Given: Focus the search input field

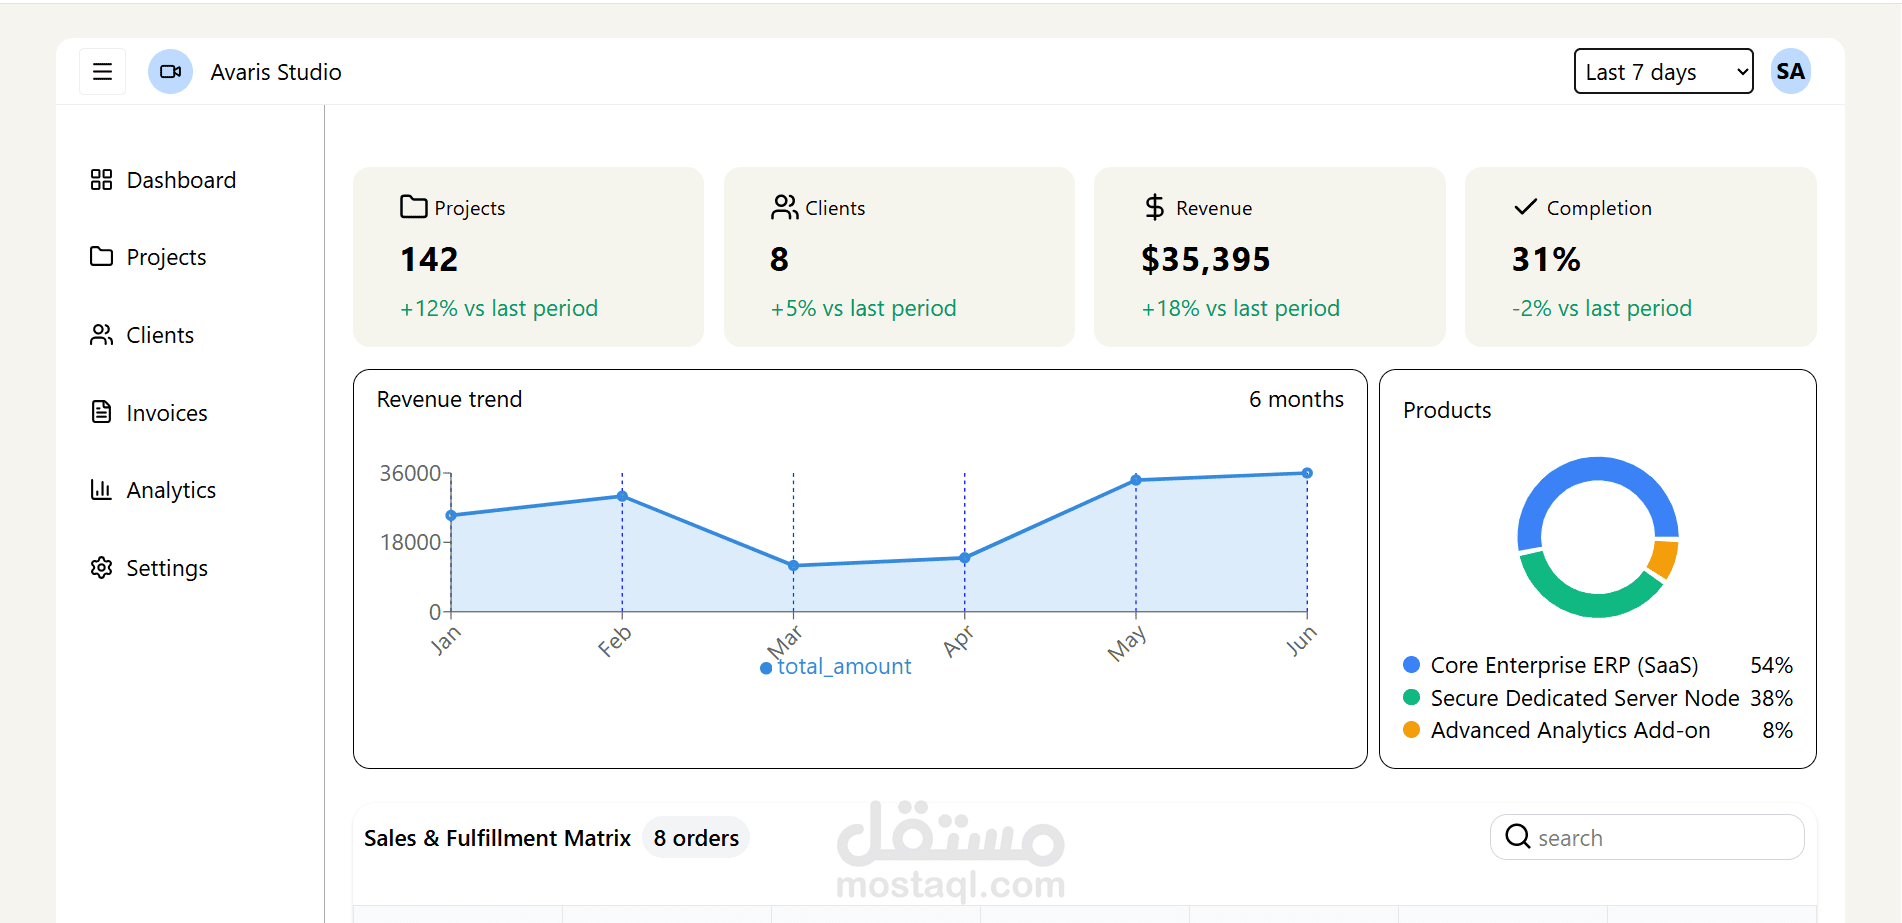Looking at the screenshot, I should pos(1647,837).
